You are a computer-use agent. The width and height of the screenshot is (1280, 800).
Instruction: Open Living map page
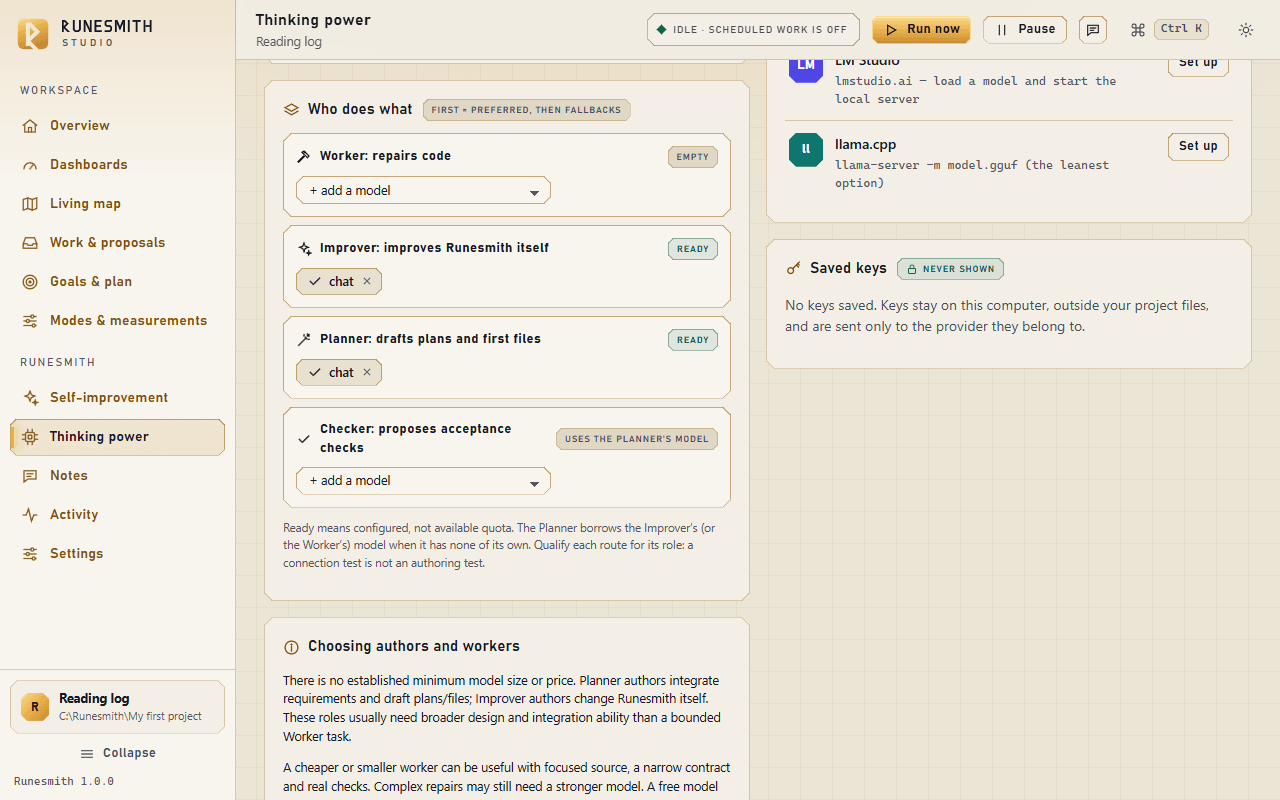(x=117, y=204)
